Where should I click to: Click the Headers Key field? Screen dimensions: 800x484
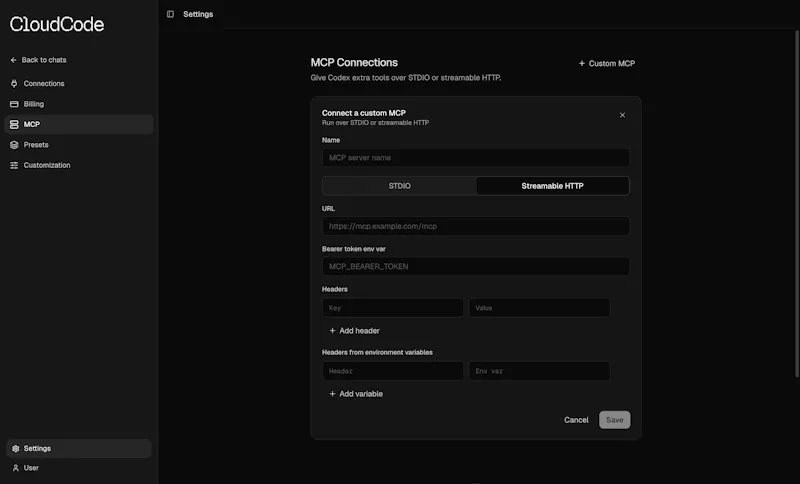[x=393, y=308]
